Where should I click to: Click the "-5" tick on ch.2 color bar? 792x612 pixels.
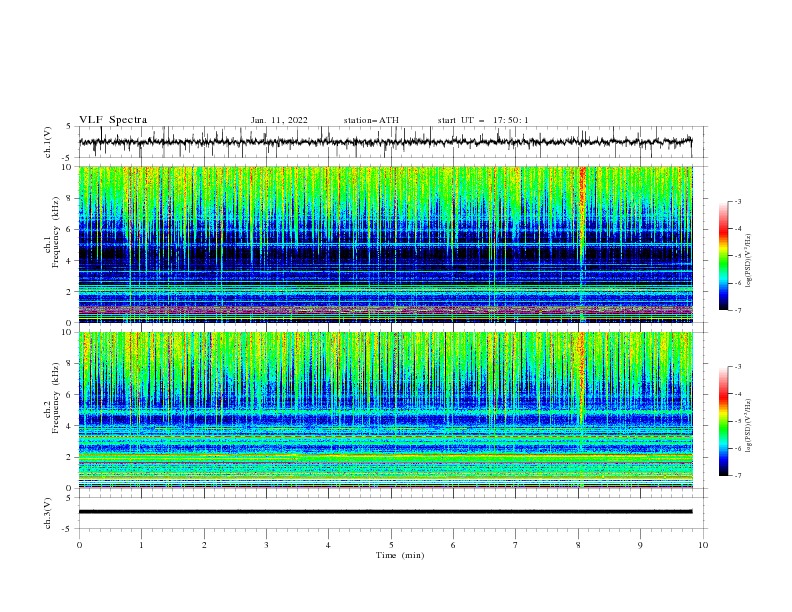coord(737,421)
